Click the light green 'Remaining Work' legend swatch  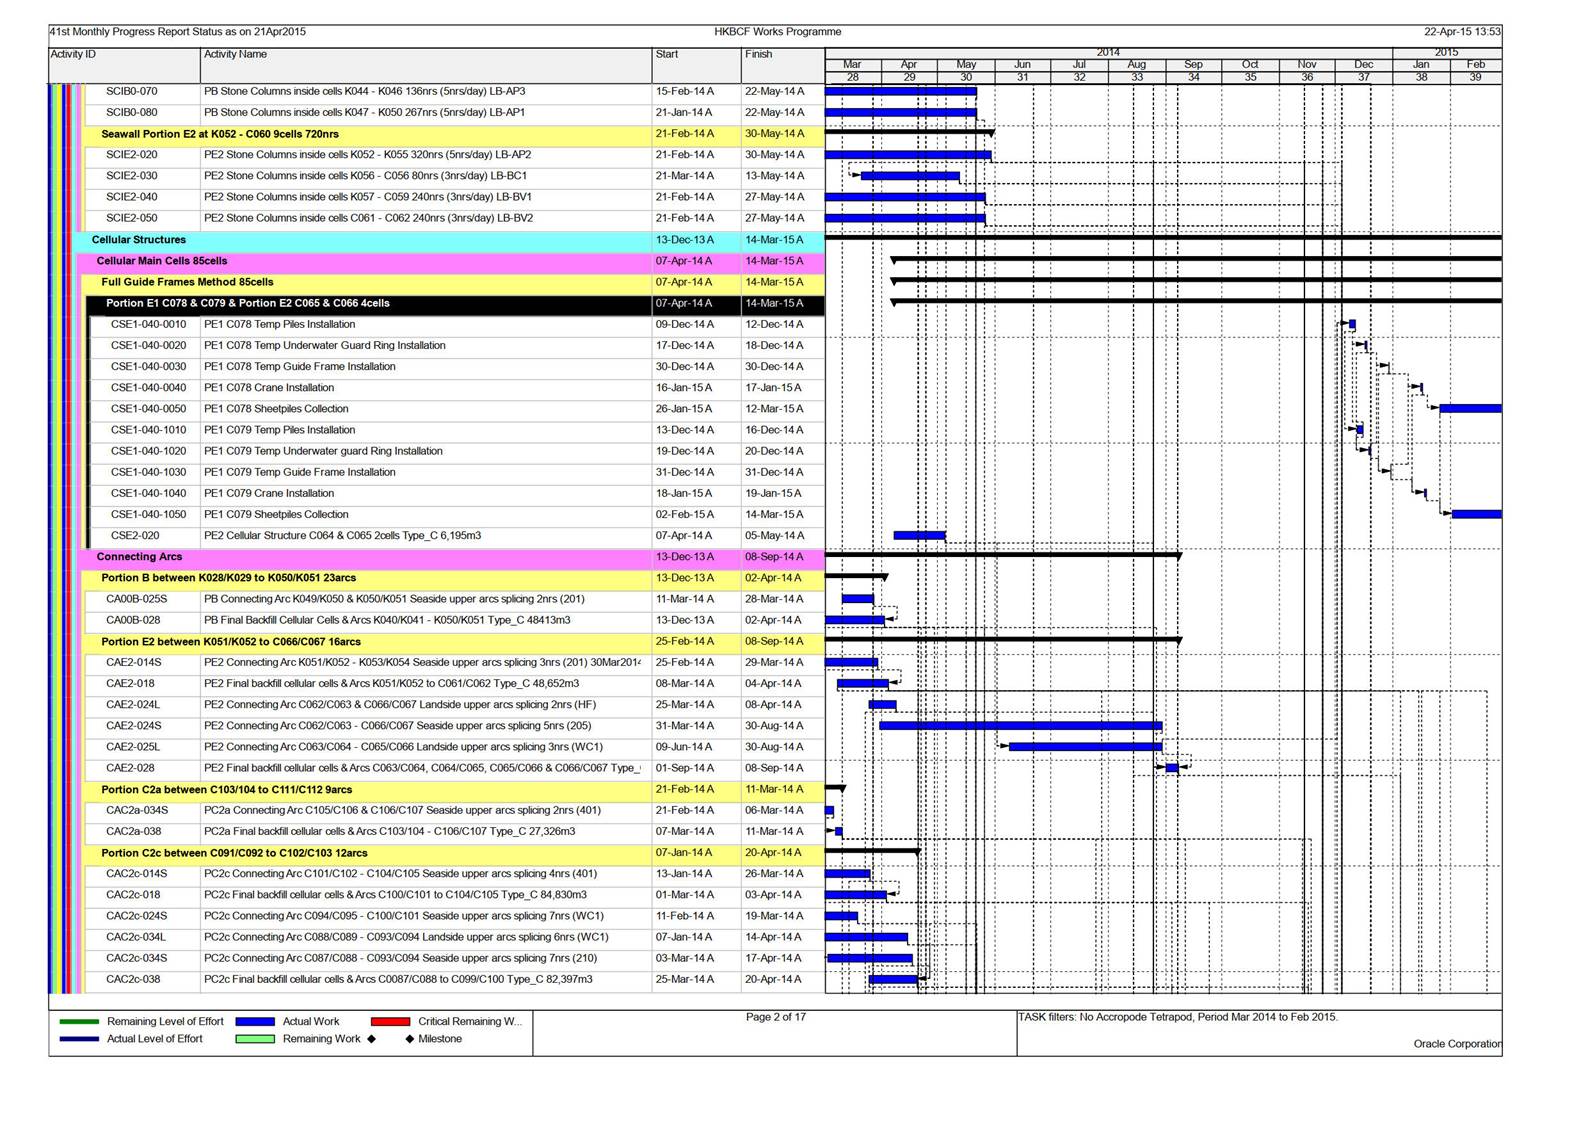(x=255, y=1039)
